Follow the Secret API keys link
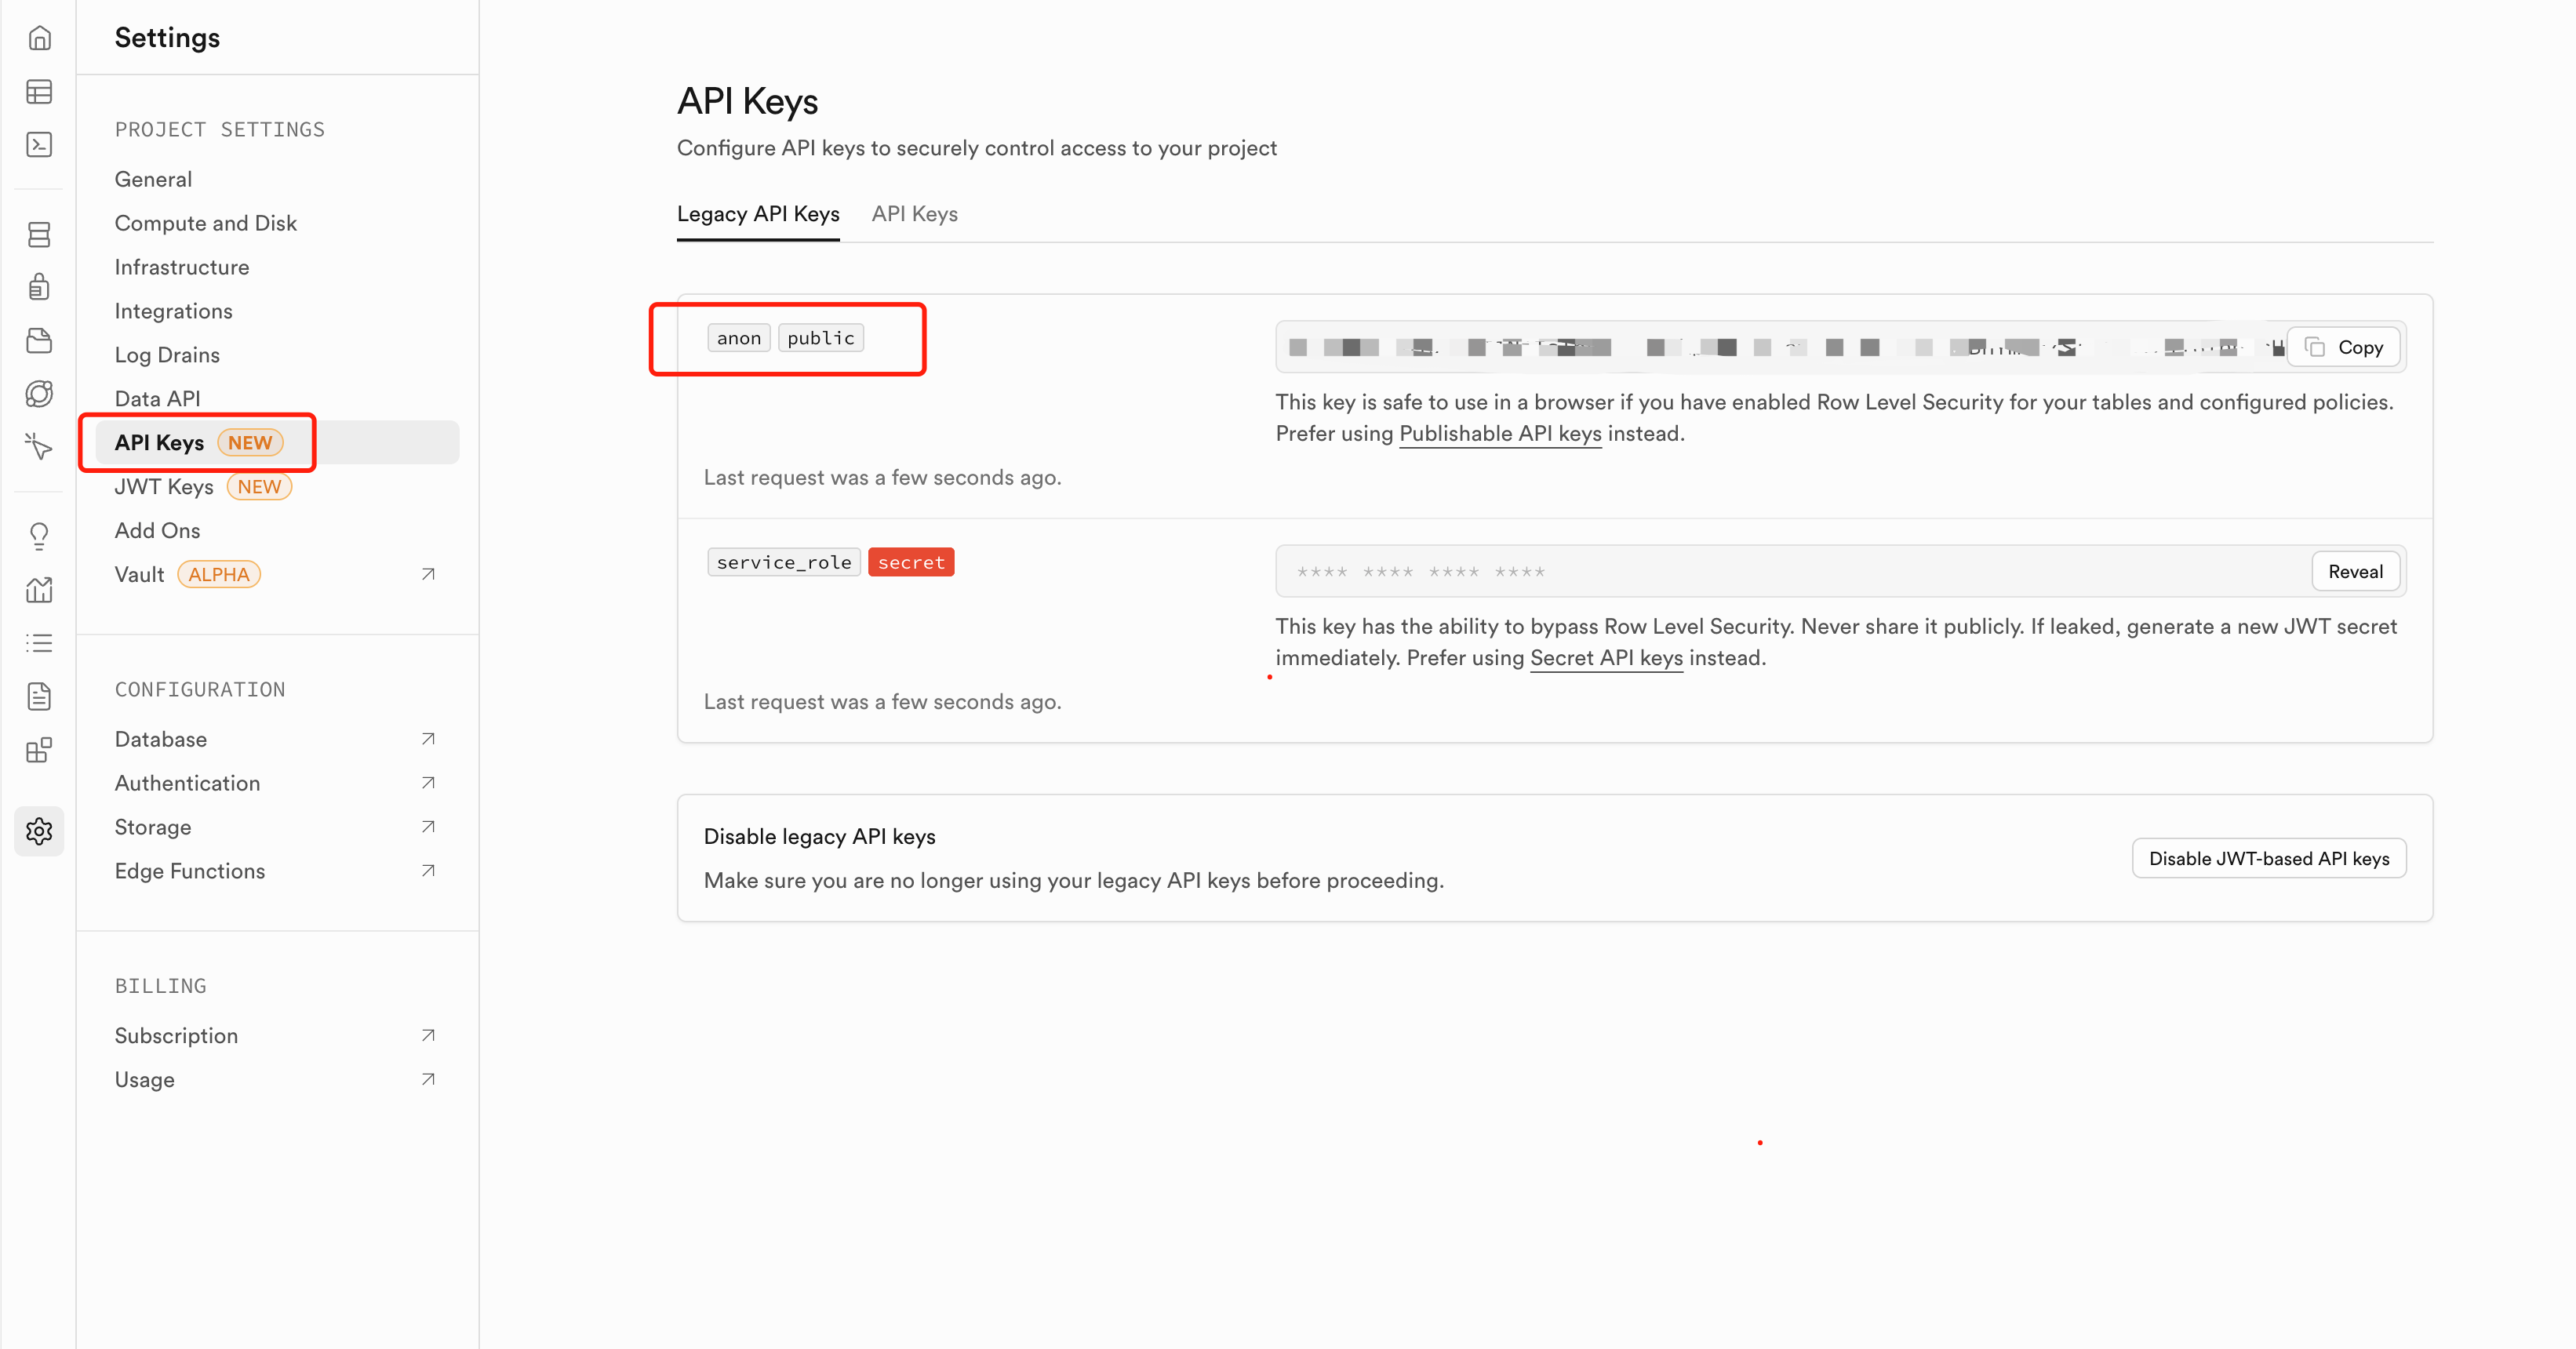2576x1349 pixels. coord(1606,658)
